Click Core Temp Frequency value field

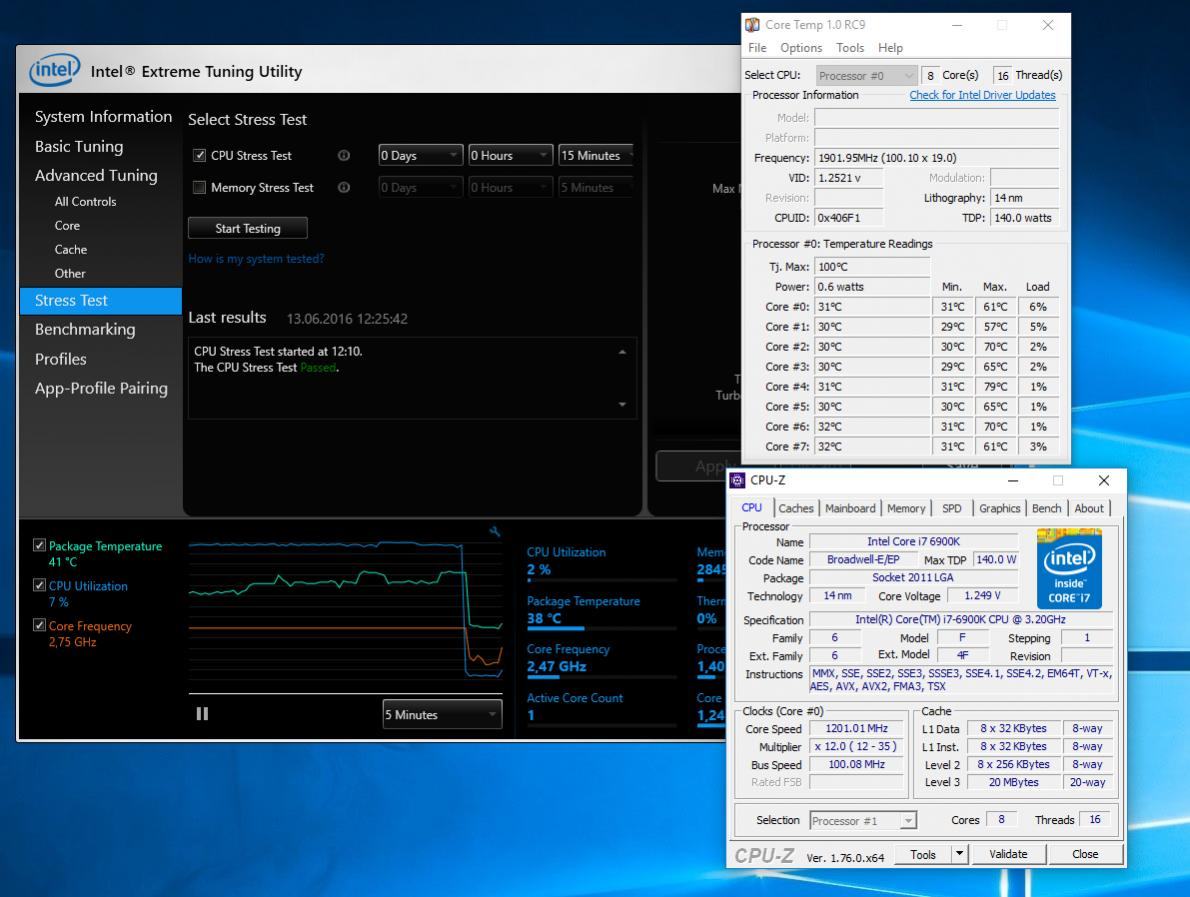[937, 158]
